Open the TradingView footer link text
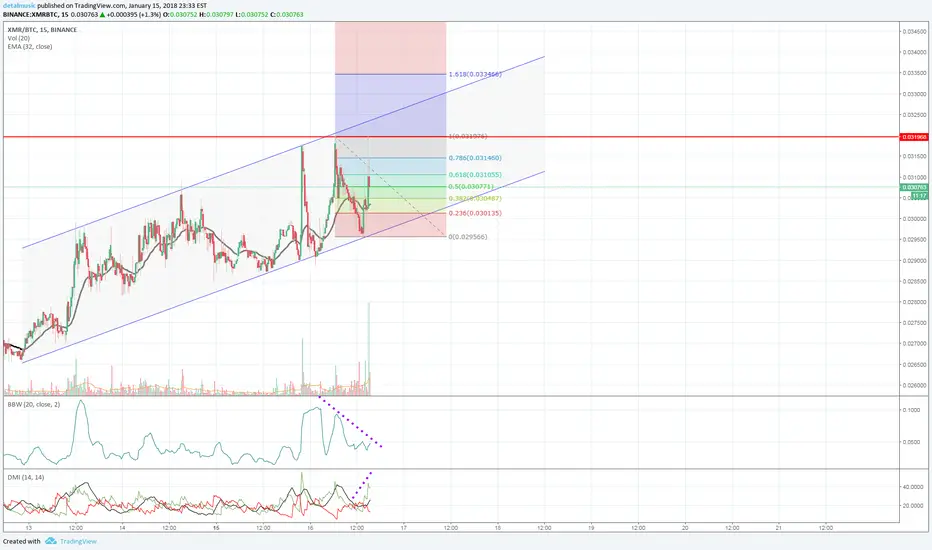 (x=78, y=541)
